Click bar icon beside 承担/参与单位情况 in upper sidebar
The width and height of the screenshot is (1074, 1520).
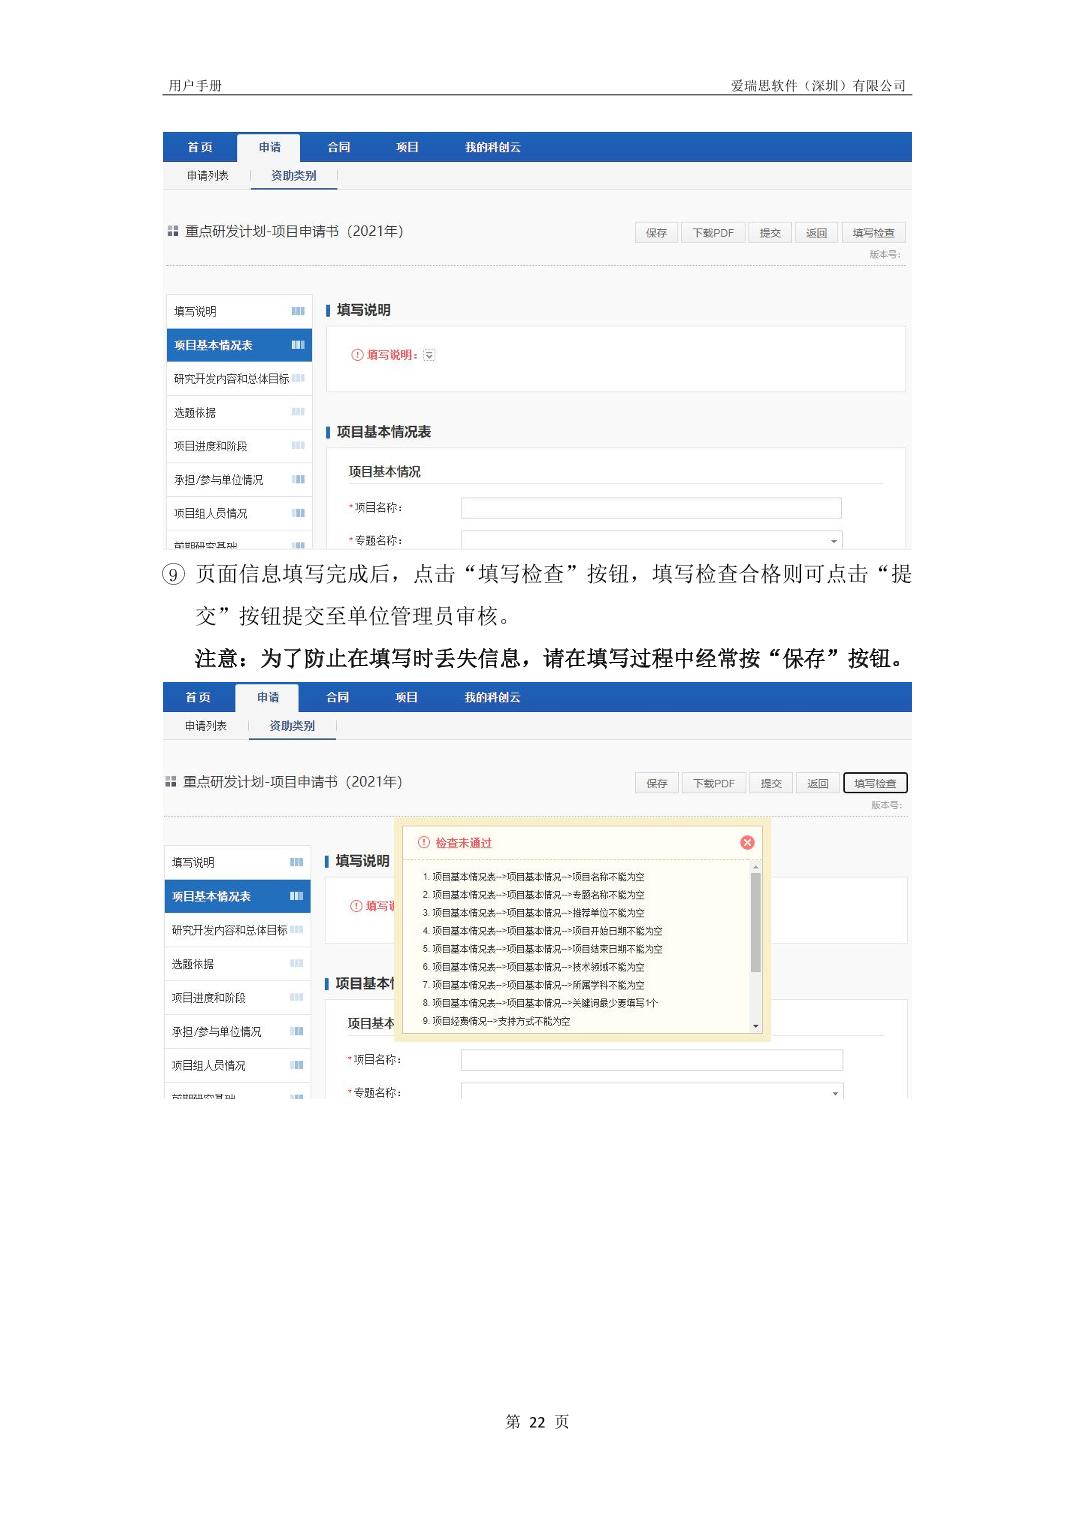pos(298,479)
